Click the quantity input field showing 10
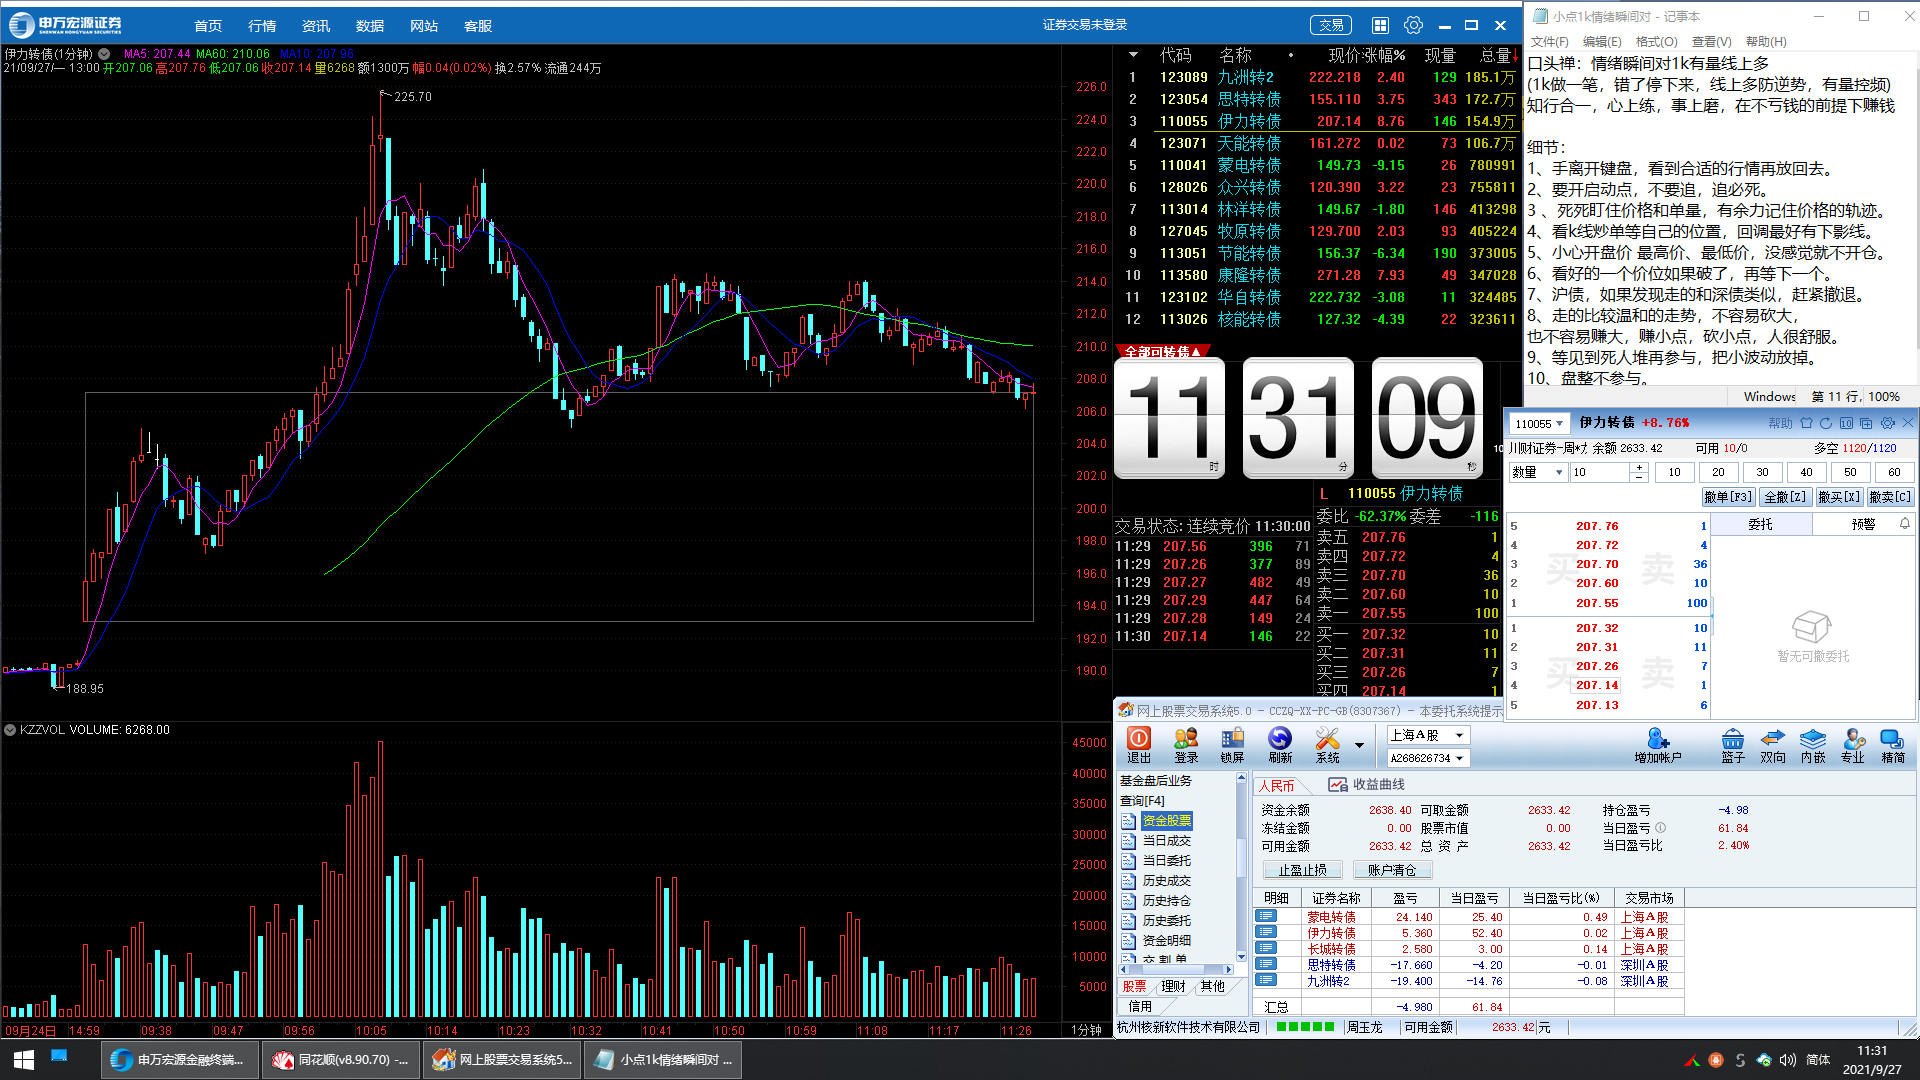The height and width of the screenshot is (1080, 1920). [x=1599, y=472]
